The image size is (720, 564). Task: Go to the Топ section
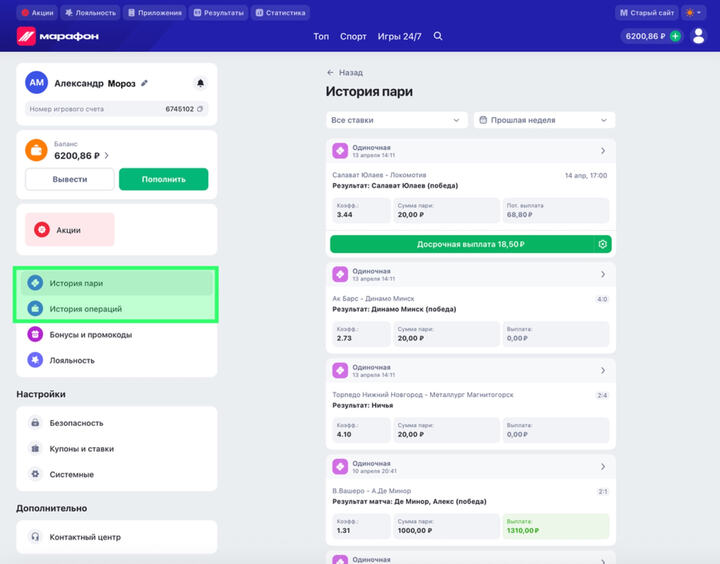pos(321,36)
